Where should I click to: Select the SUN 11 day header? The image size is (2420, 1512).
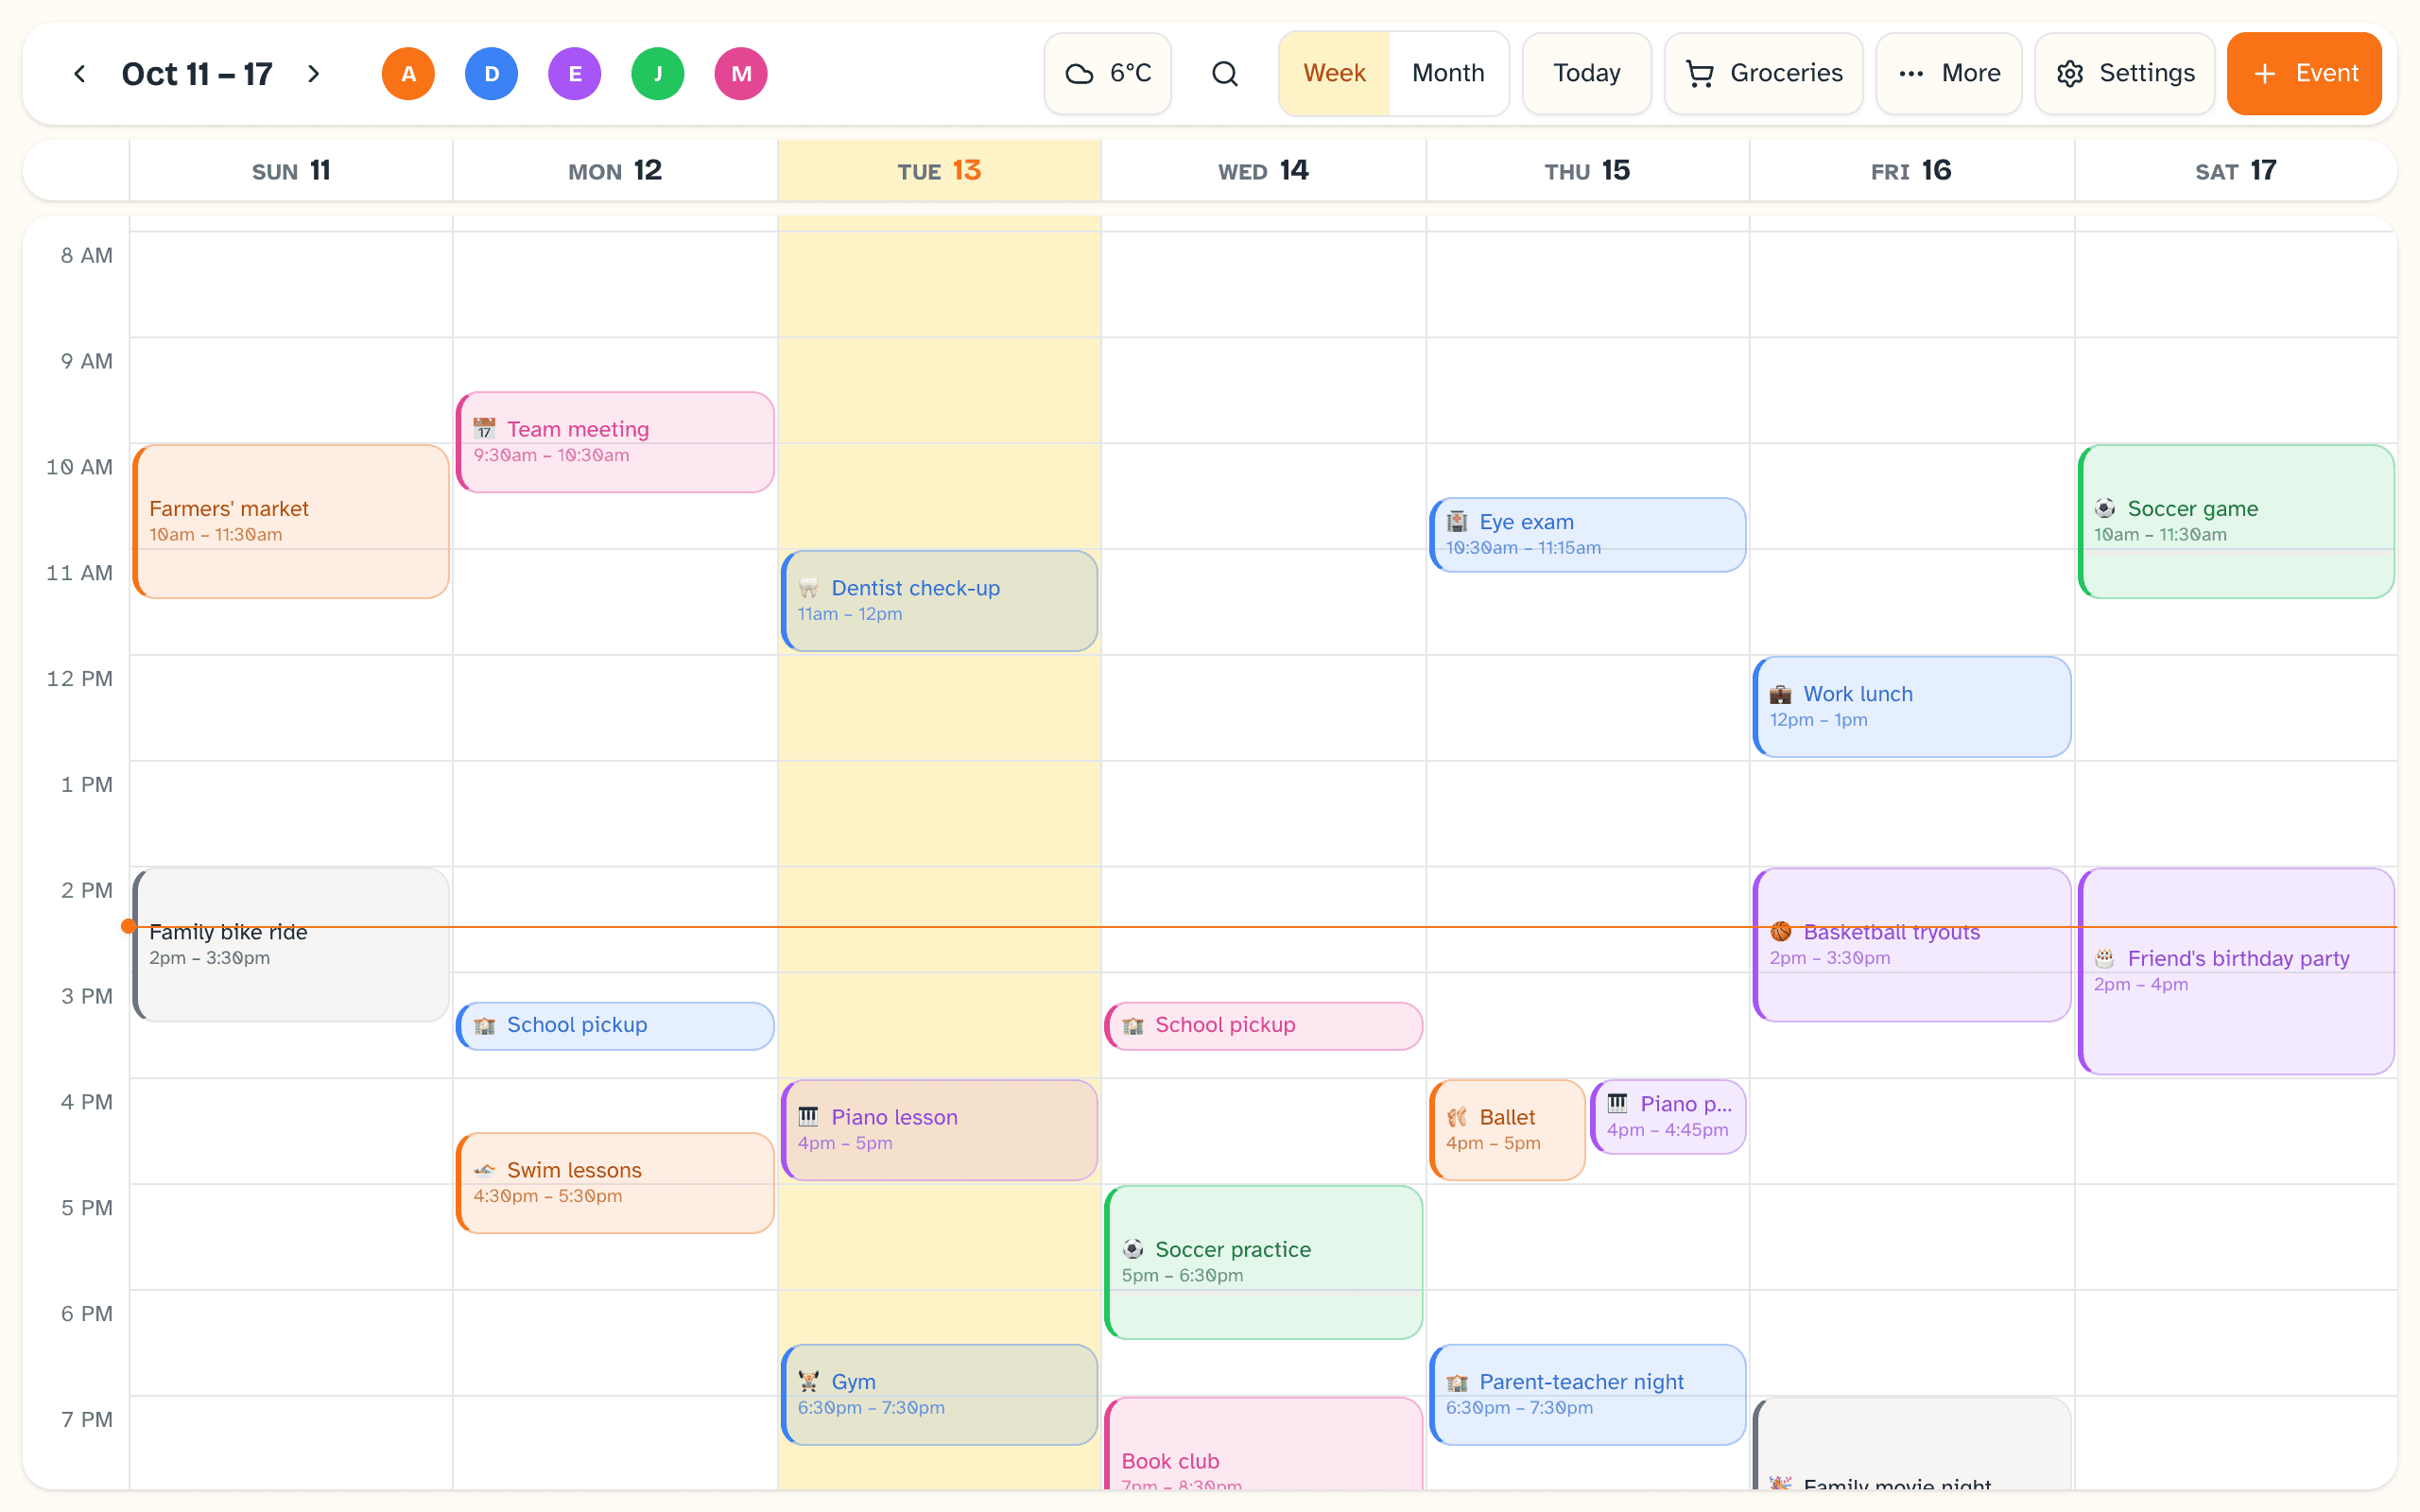tap(290, 171)
